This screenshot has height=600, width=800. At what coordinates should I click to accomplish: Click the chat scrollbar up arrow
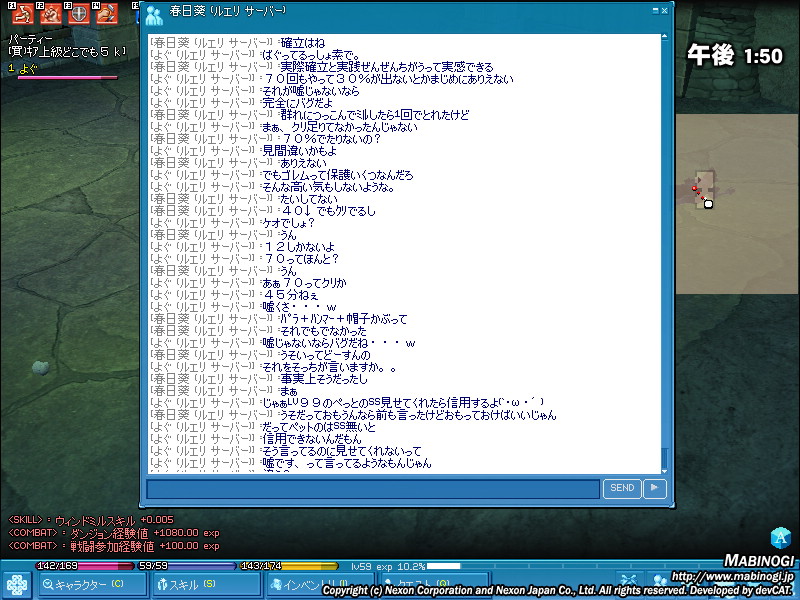pyautogui.click(x=664, y=37)
